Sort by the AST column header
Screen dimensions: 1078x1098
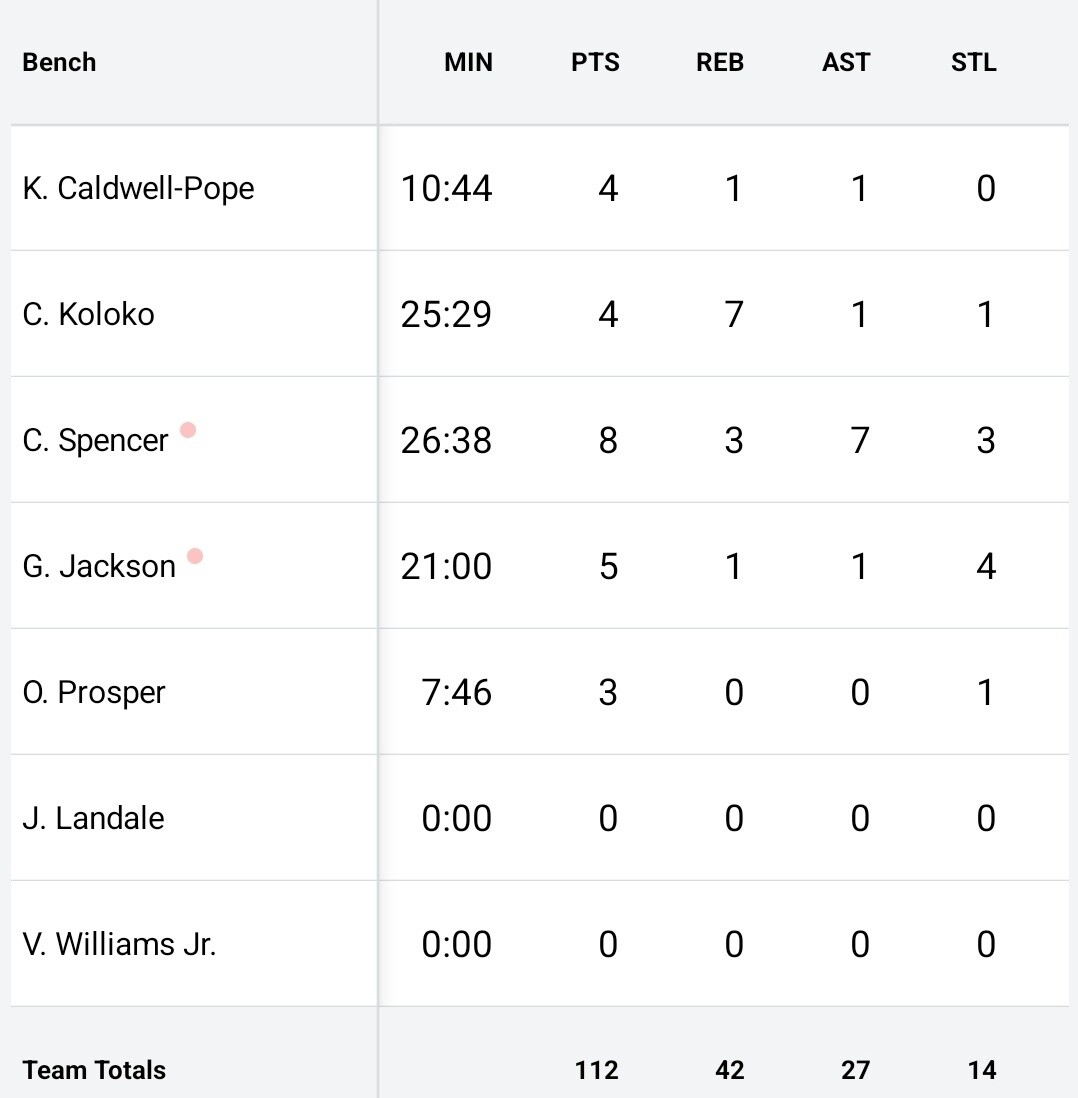tap(846, 62)
